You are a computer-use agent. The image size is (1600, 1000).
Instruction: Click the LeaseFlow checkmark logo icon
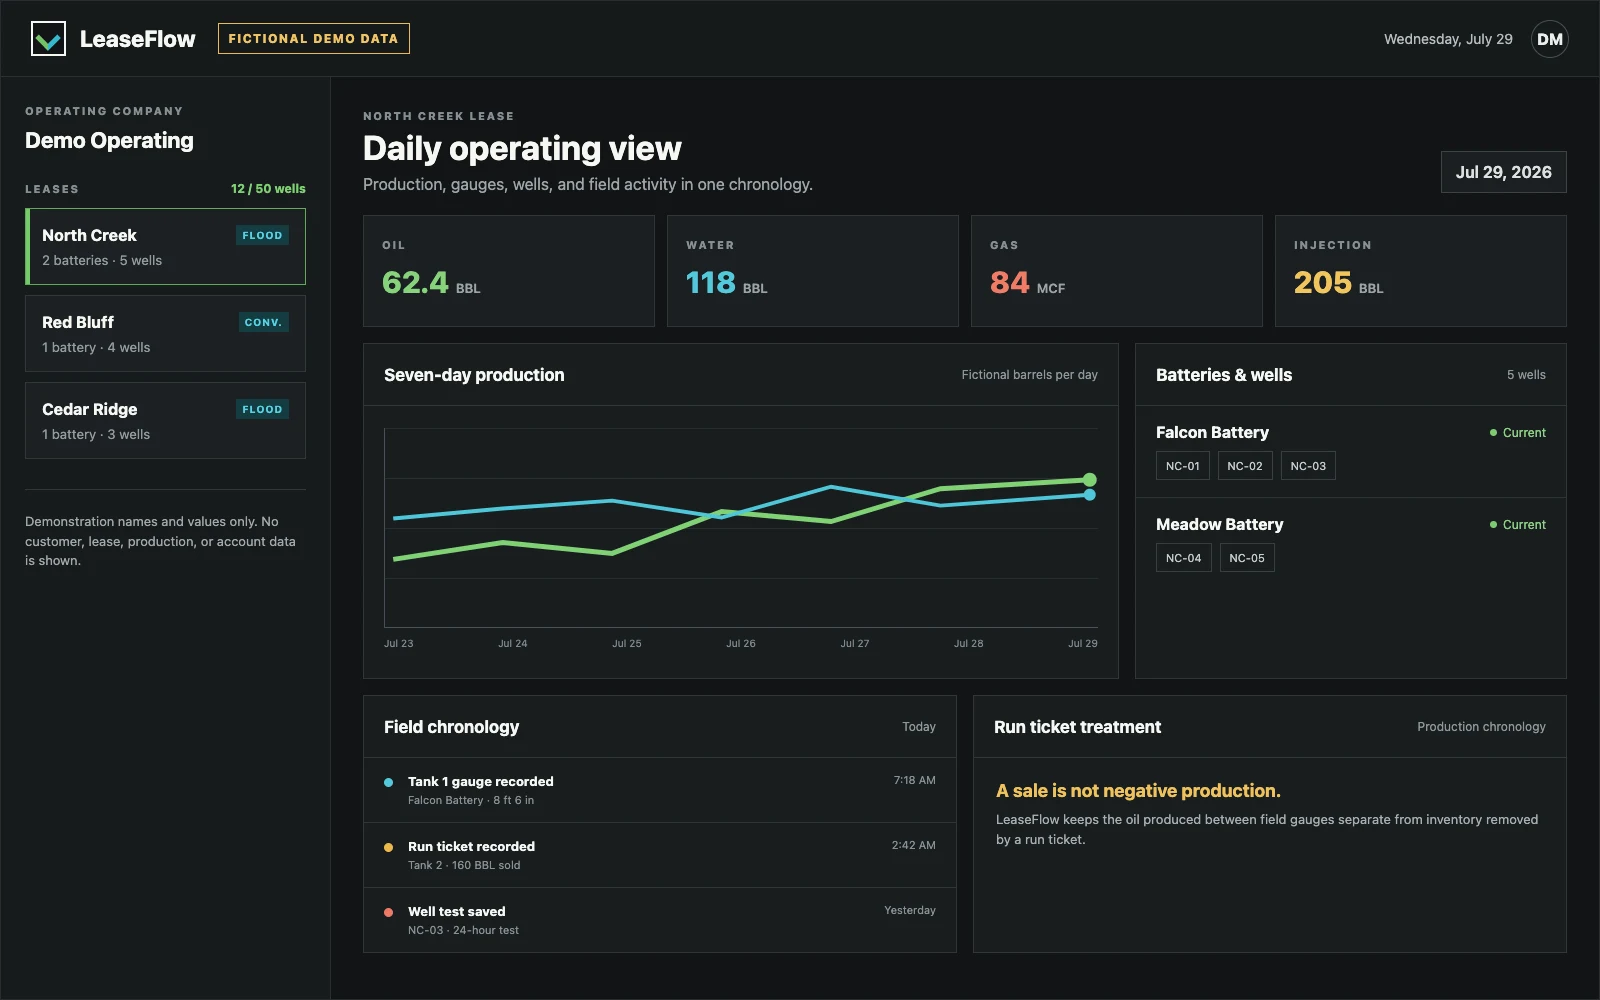pyautogui.click(x=48, y=39)
